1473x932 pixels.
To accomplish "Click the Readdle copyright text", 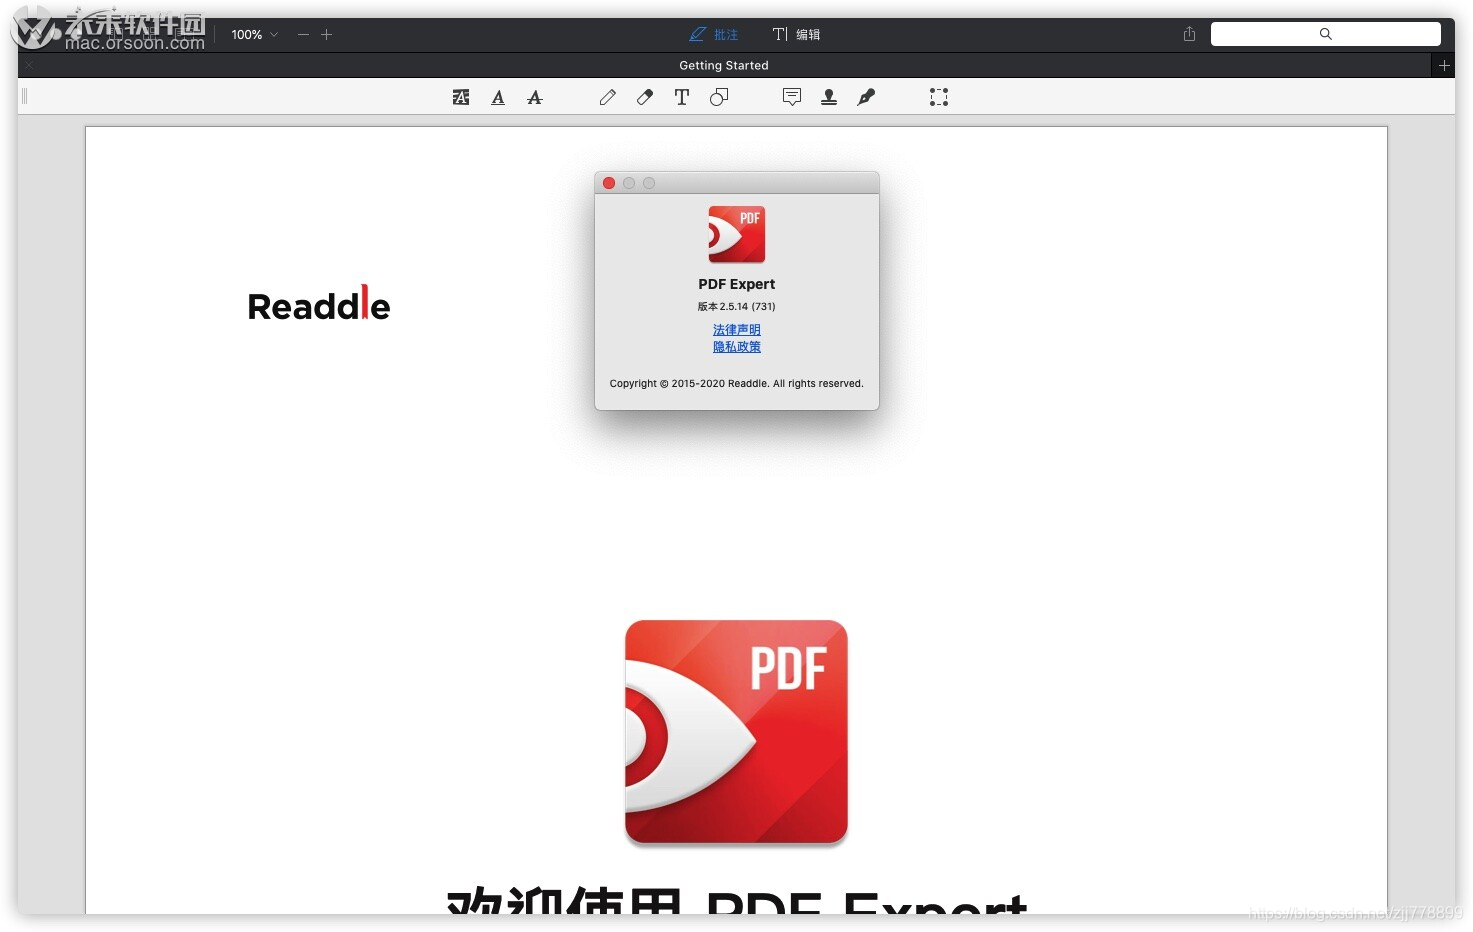I will point(737,383).
